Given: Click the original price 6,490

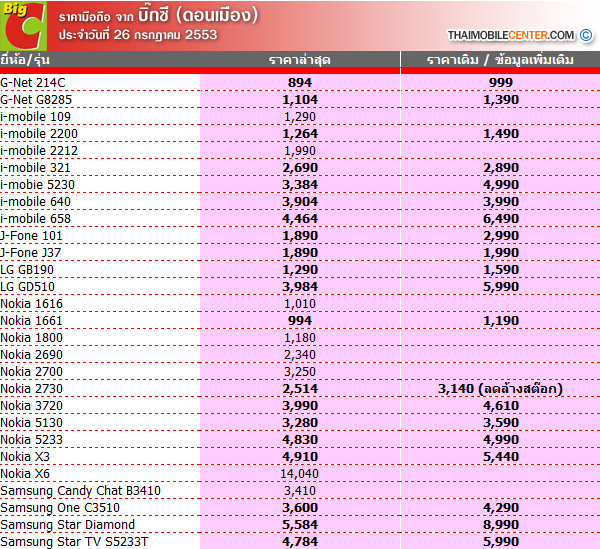Looking at the screenshot, I should click(501, 219).
